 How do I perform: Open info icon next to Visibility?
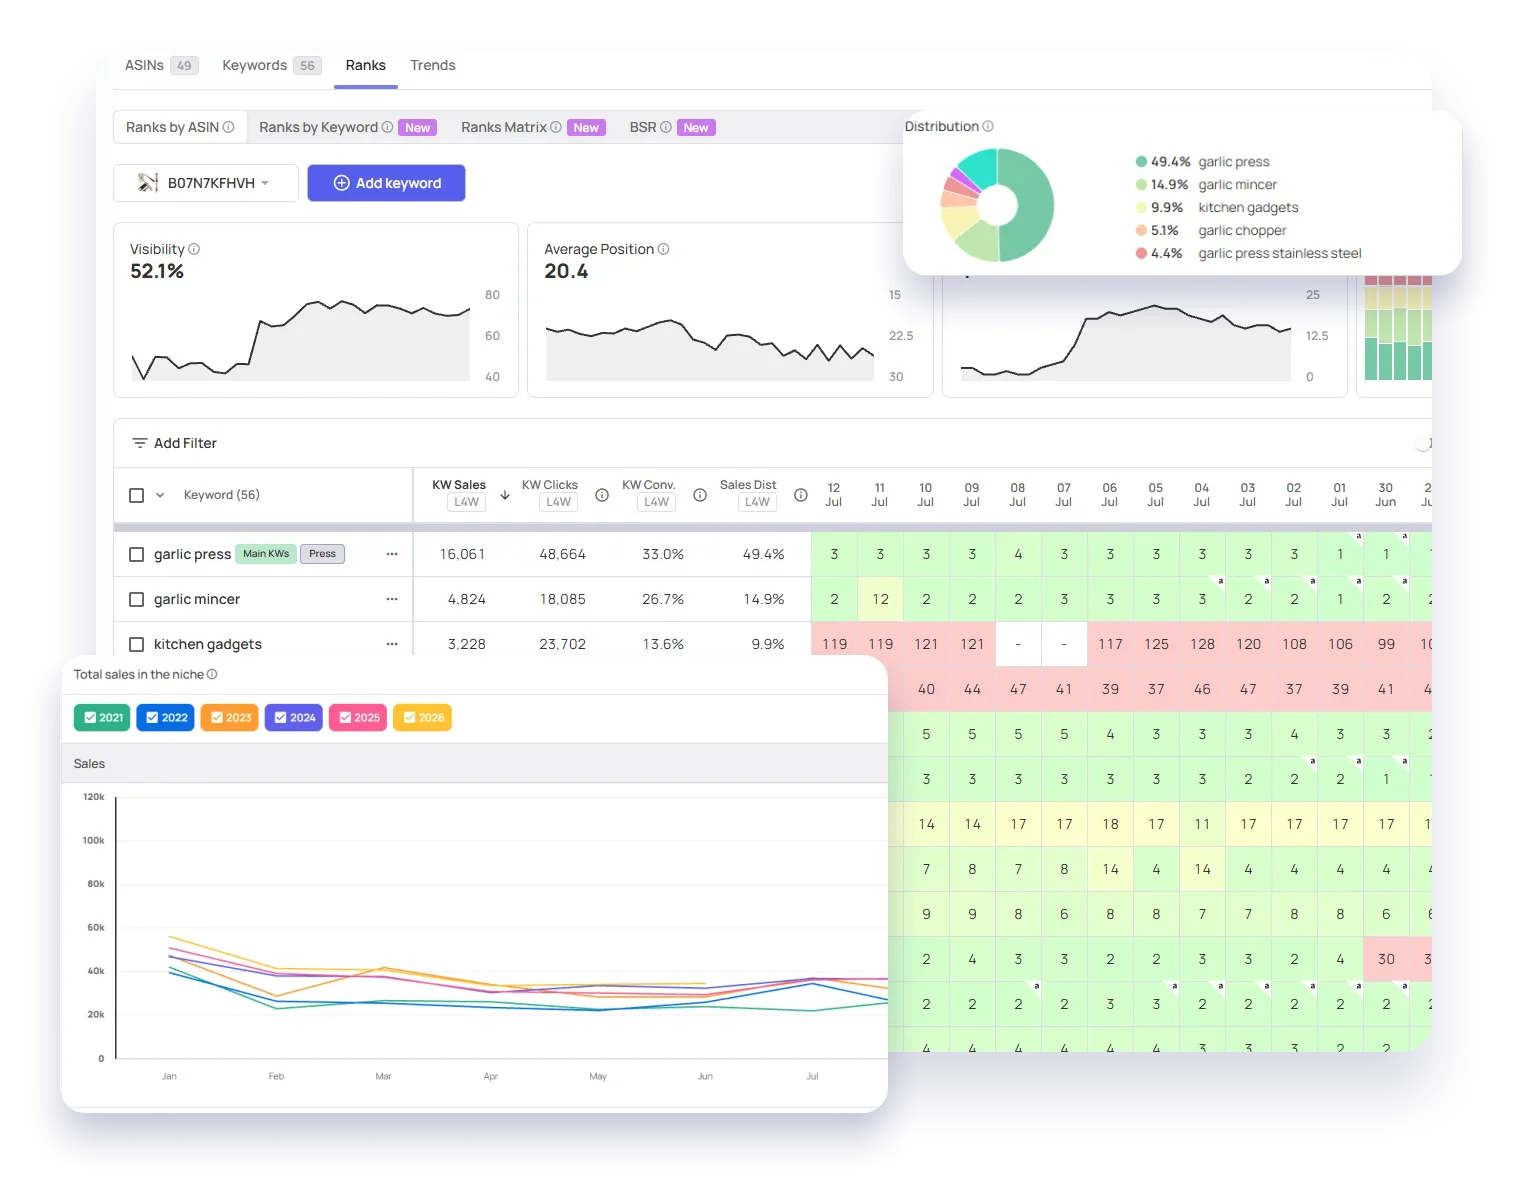[194, 249]
